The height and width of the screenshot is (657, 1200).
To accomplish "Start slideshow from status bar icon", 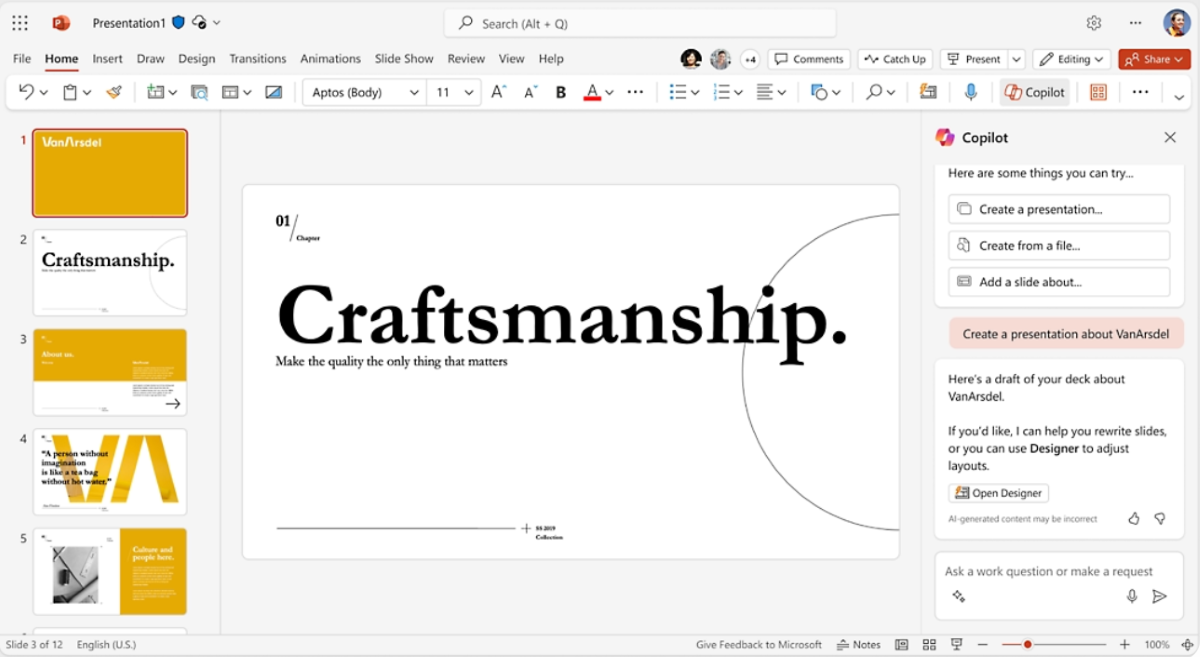I will [956, 645].
